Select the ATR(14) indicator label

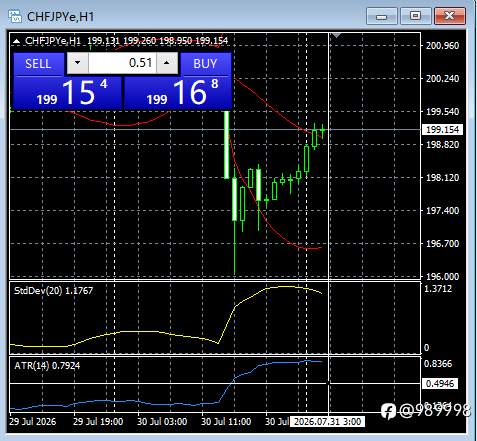click(x=47, y=366)
